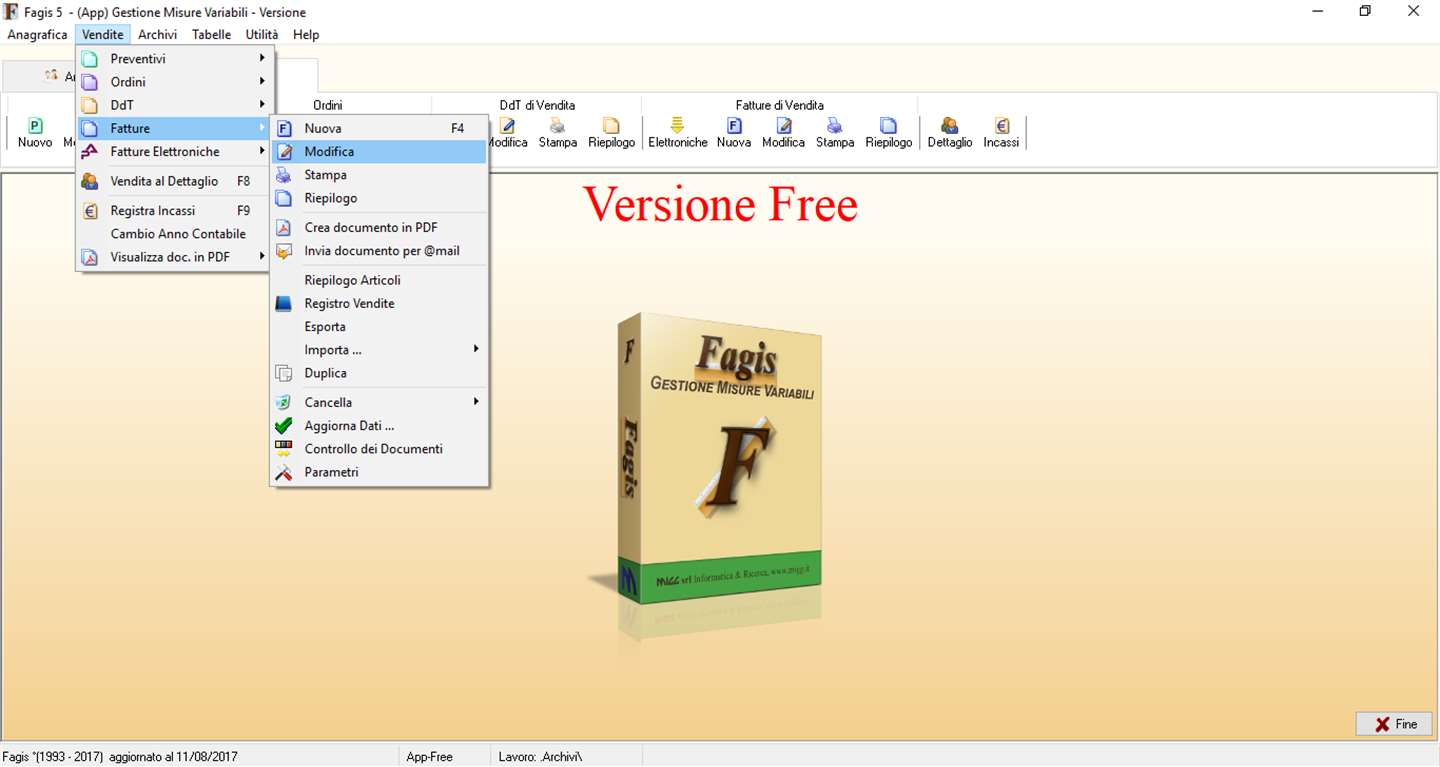This screenshot has height=767, width=1440.
Task: Click status bar text 'aggiornato al 11/08/2017'
Action: 173,756
